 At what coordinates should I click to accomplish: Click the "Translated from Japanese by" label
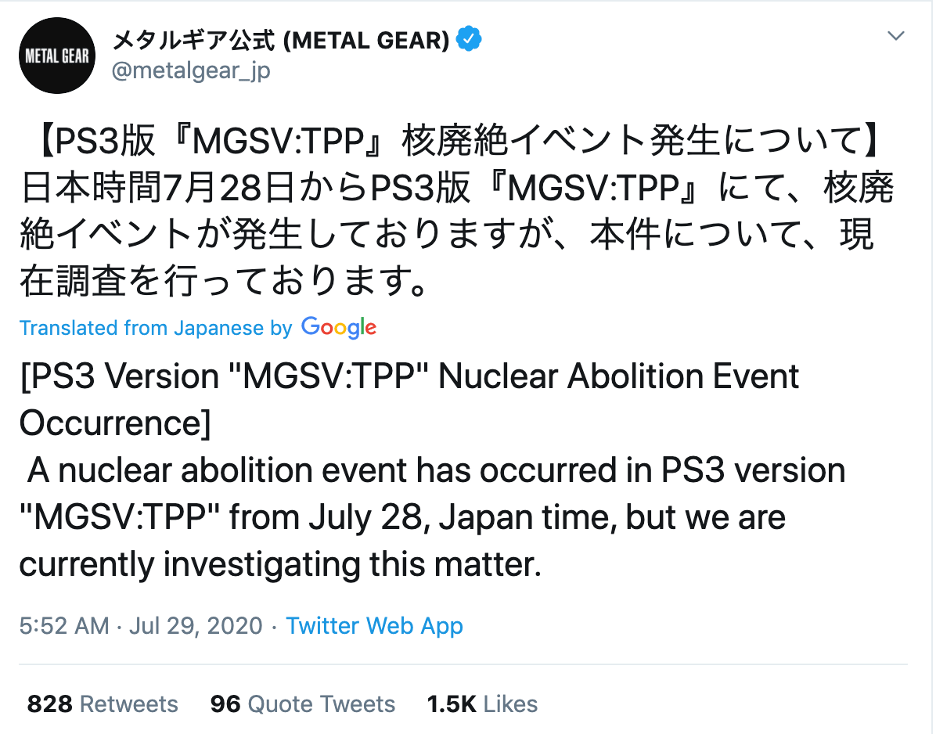pos(155,328)
